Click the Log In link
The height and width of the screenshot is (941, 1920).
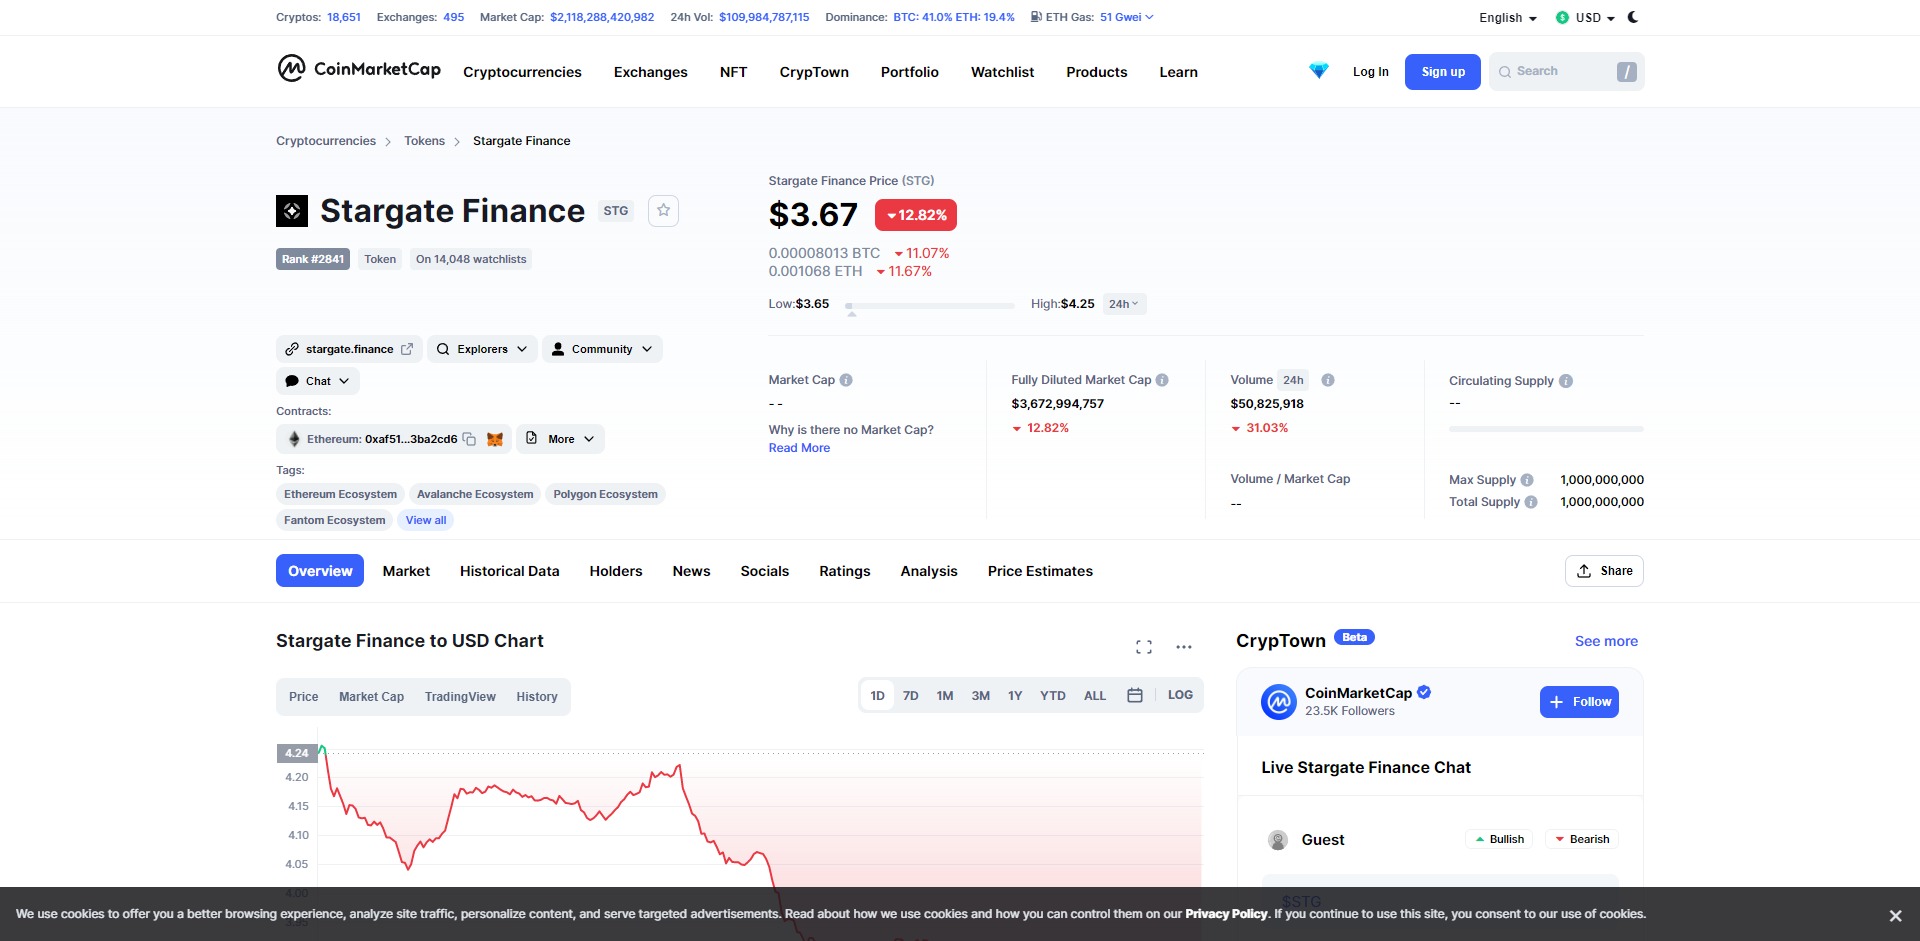click(x=1370, y=72)
